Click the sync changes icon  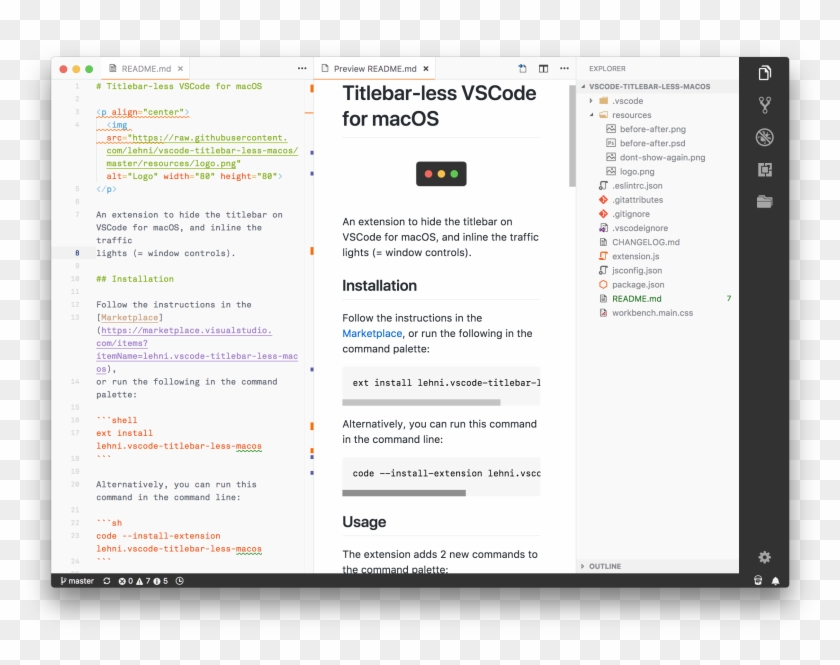107,581
